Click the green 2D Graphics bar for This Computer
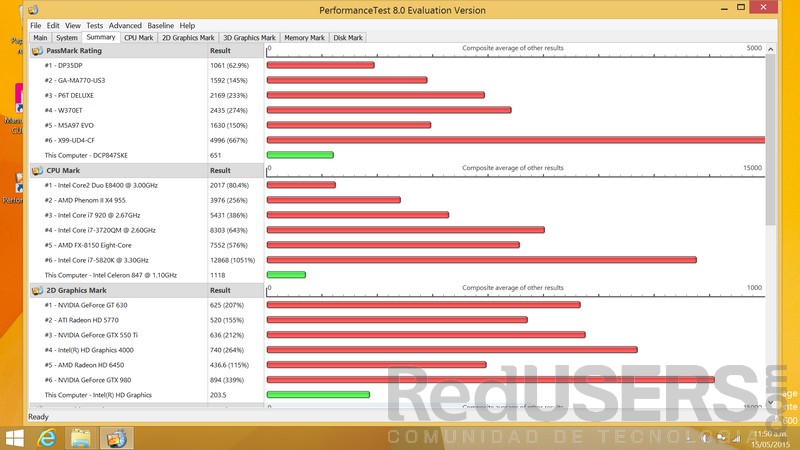Screen dimensions: 800x450 318,395
